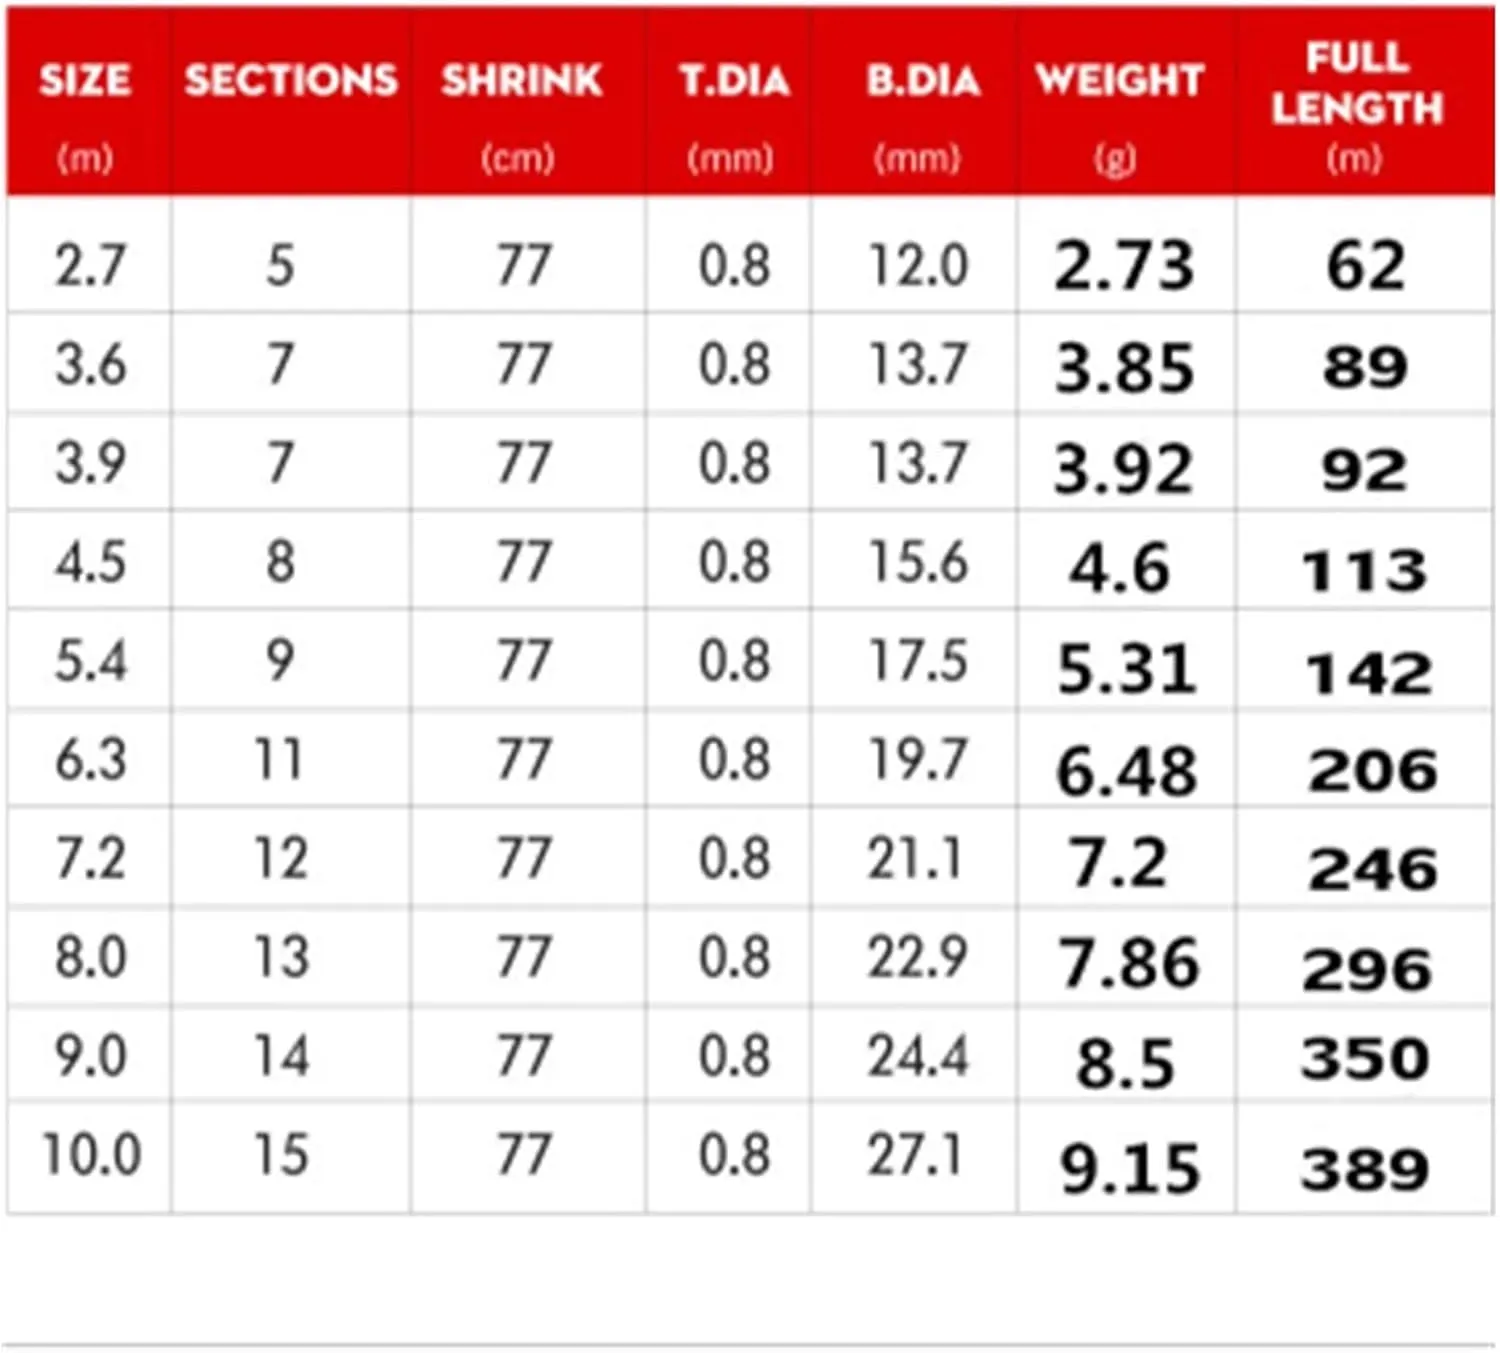Select the weight value 7.86

(x=1128, y=963)
